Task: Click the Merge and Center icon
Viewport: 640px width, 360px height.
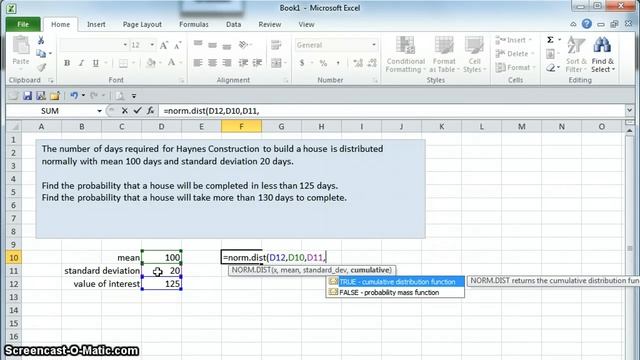Action: [276, 63]
